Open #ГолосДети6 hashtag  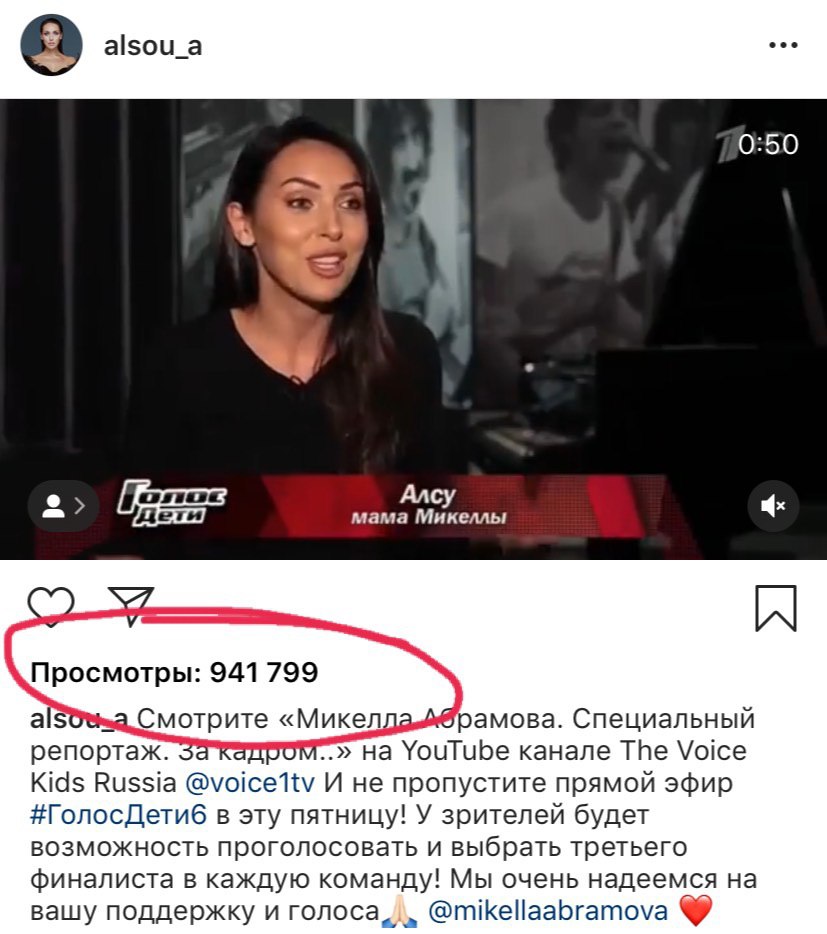click(119, 814)
